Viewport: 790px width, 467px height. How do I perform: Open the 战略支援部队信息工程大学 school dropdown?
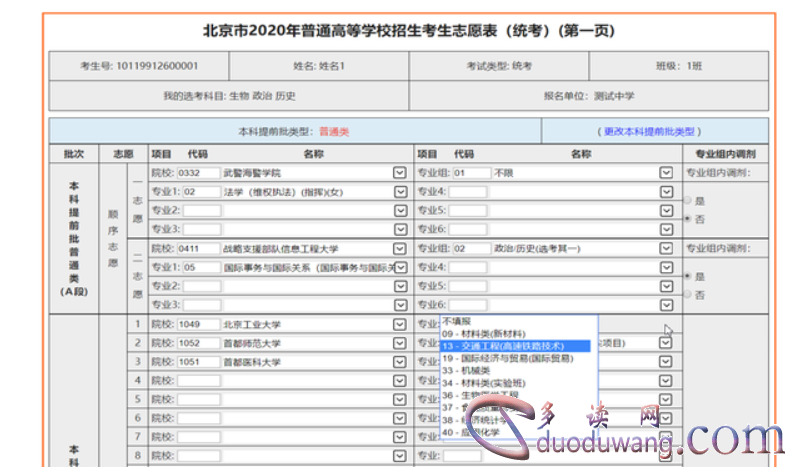pyautogui.click(x=401, y=249)
